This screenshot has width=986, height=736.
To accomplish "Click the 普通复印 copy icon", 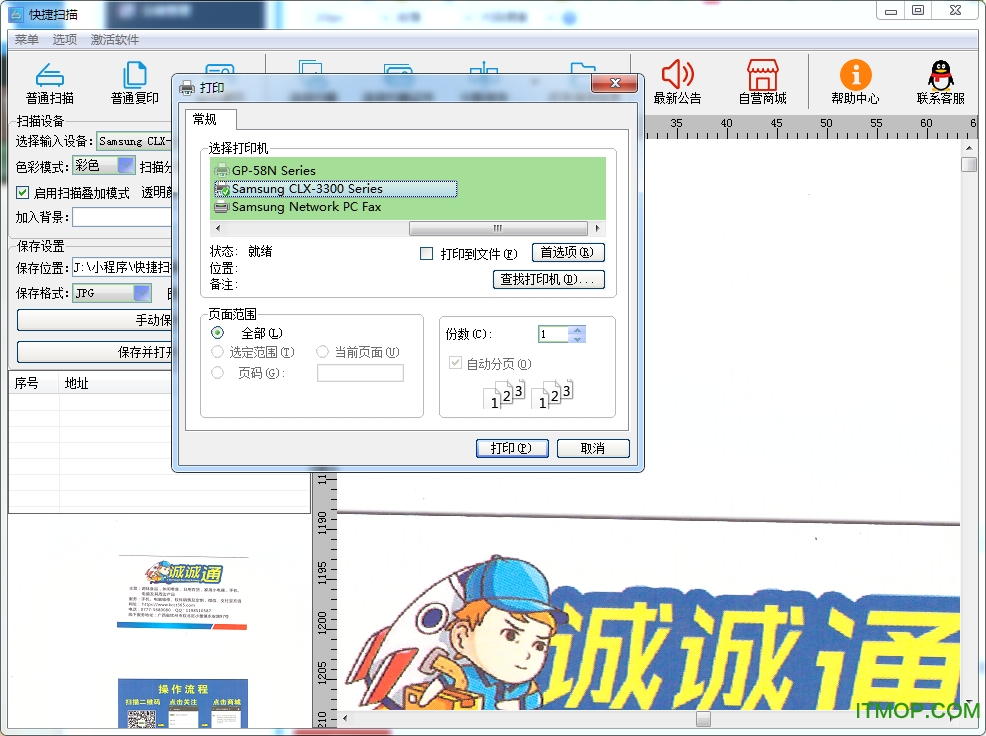I will [134, 75].
